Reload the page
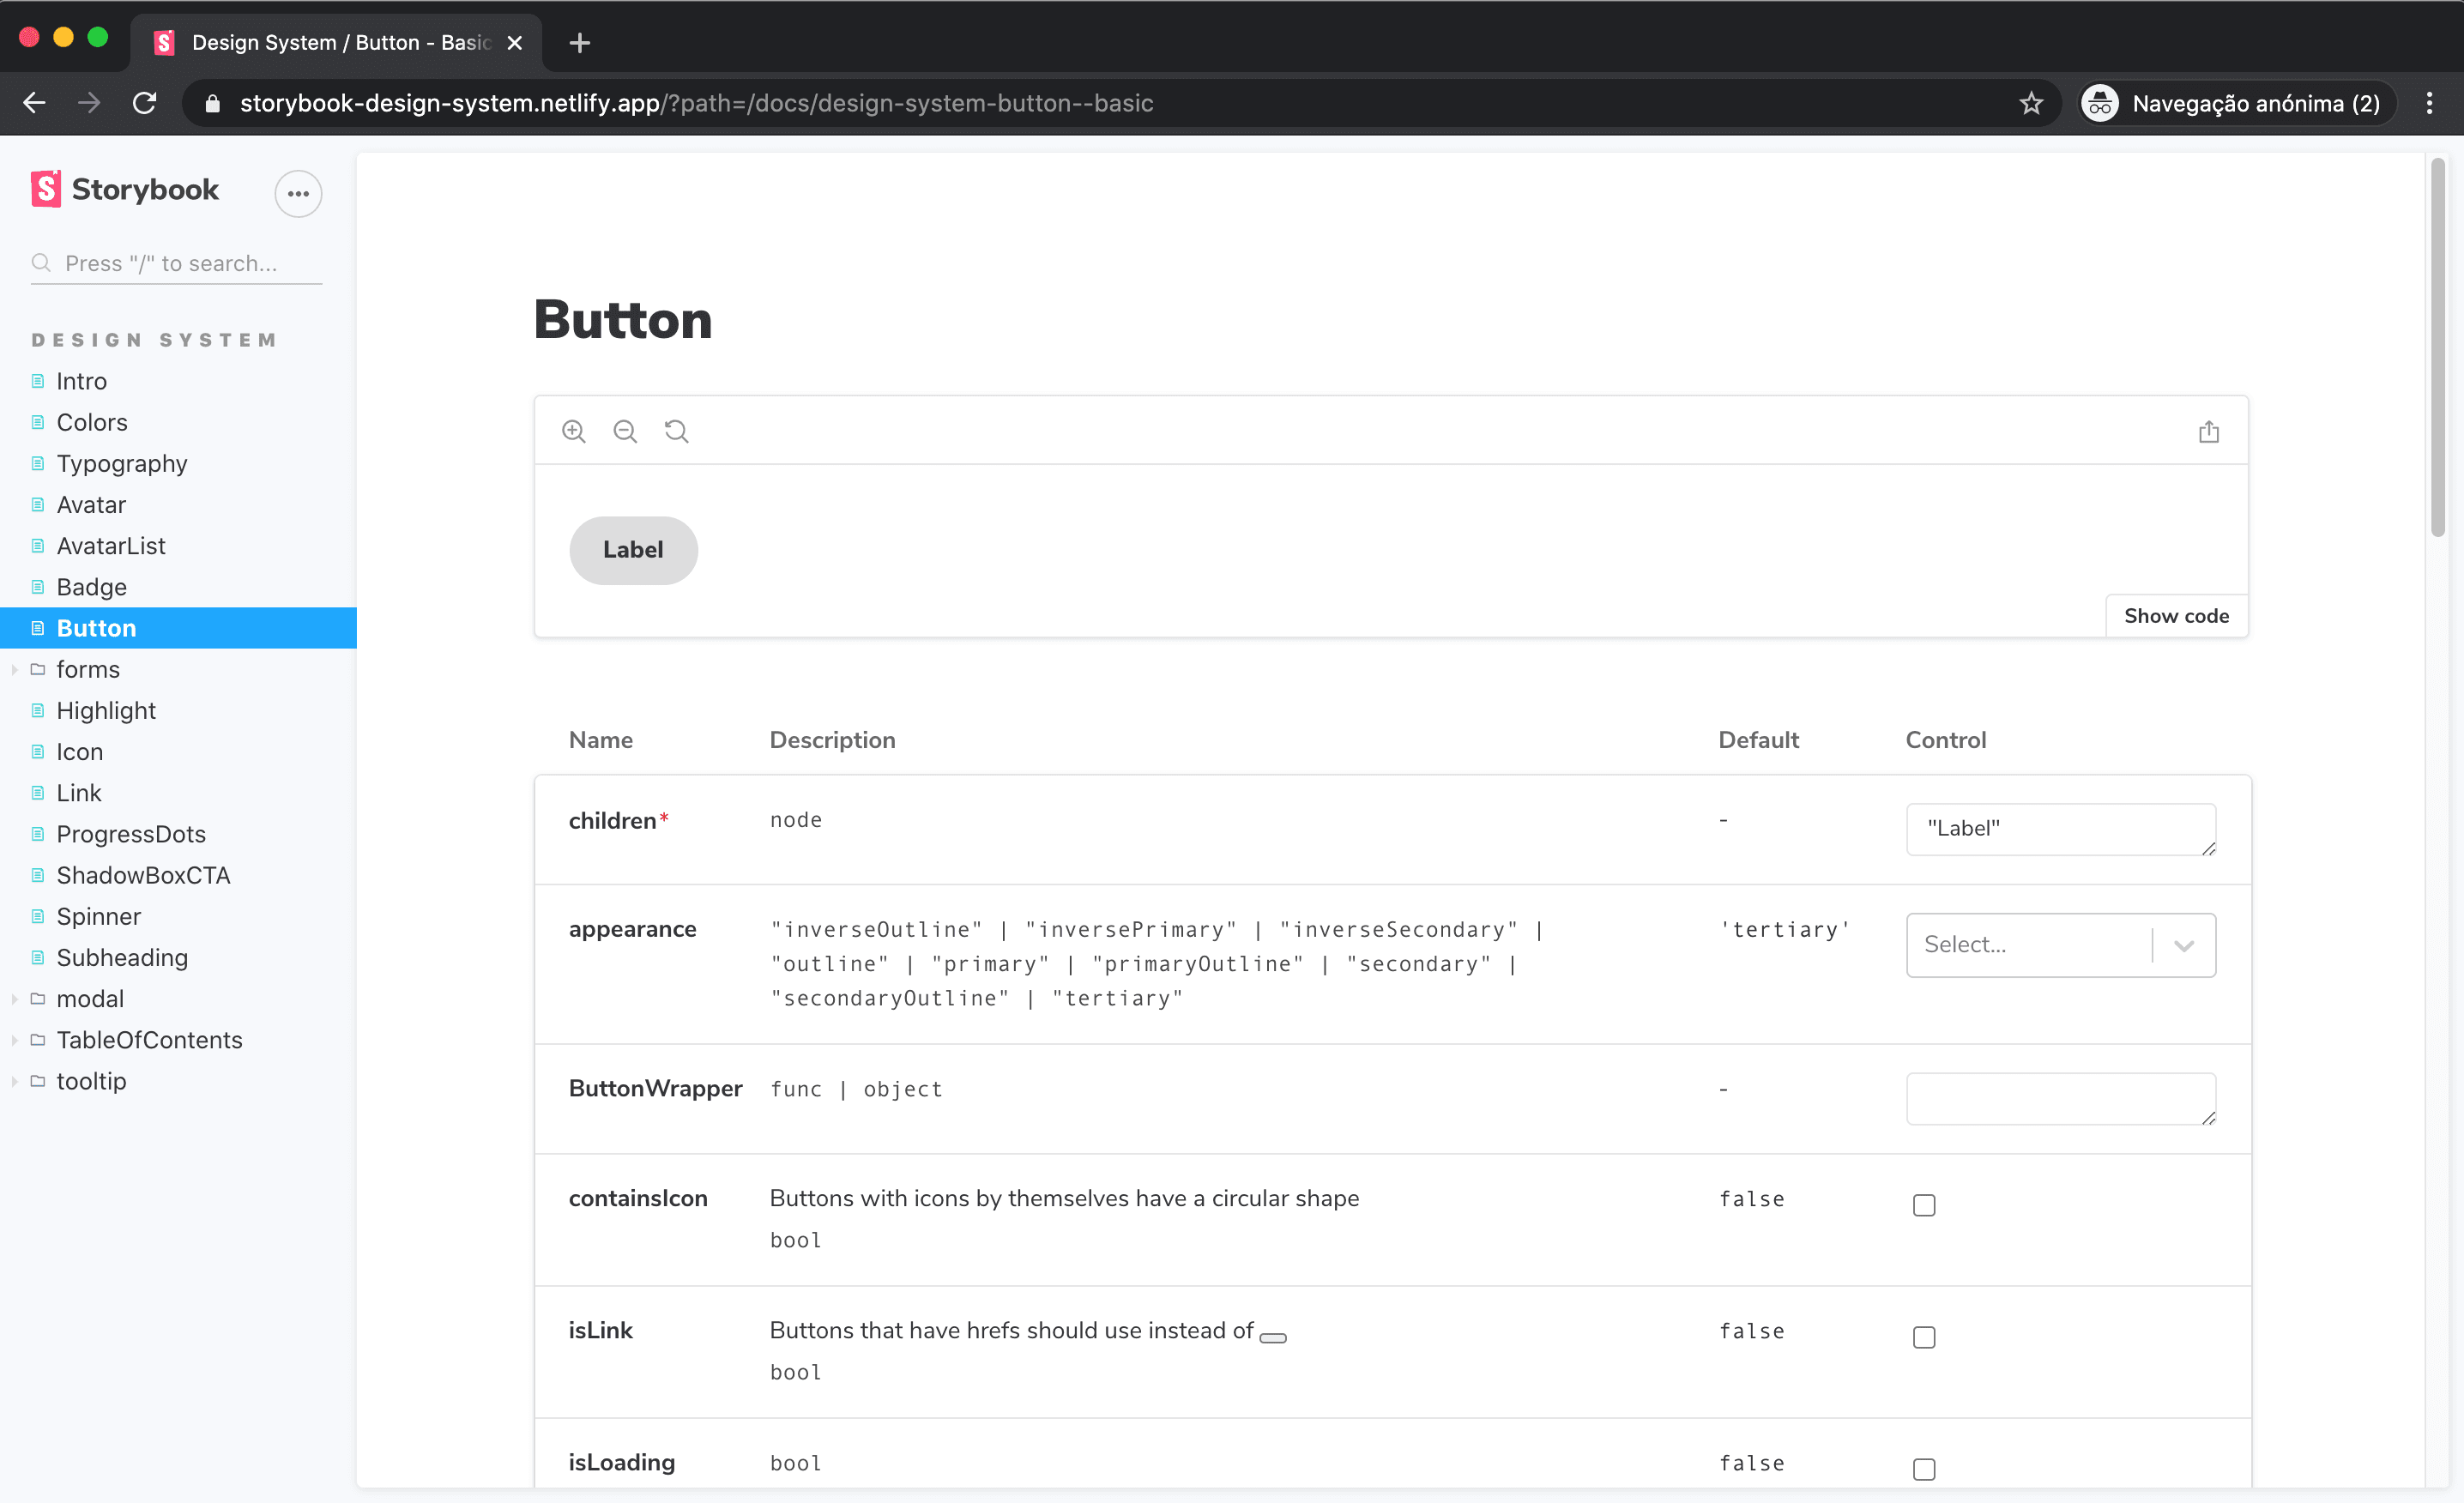Viewport: 2464px width, 1503px height. point(145,103)
